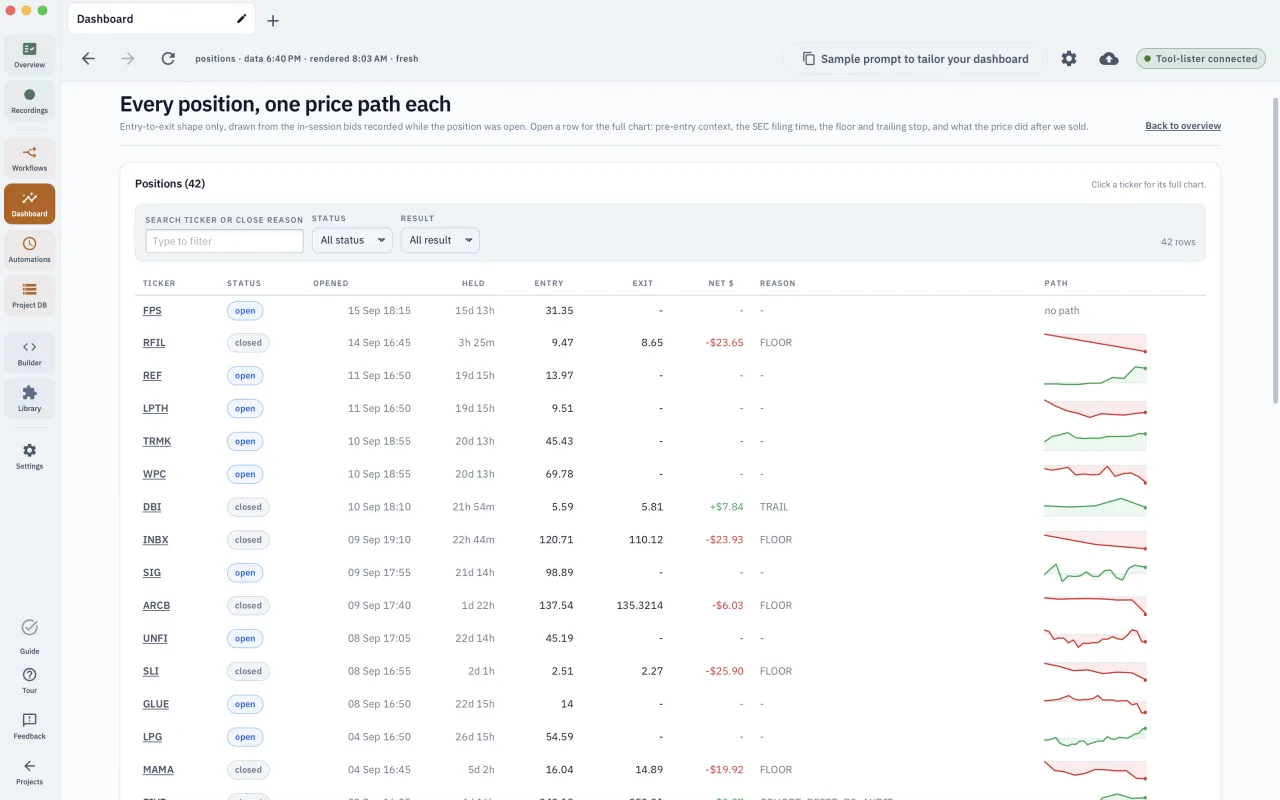
Task: Open the FPS ticker chart
Action: pos(152,311)
